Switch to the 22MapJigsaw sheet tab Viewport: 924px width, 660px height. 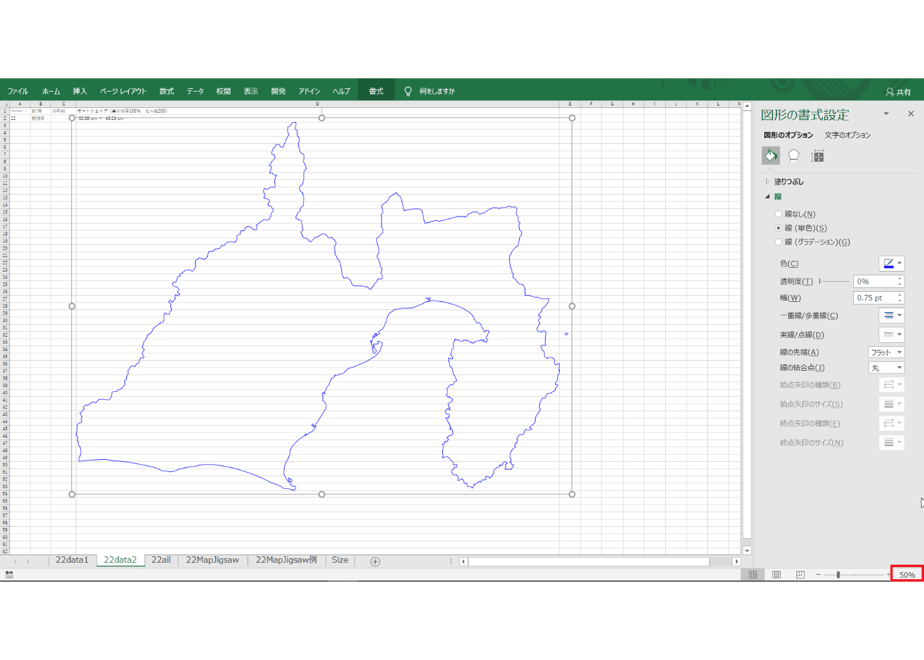(212, 560)
